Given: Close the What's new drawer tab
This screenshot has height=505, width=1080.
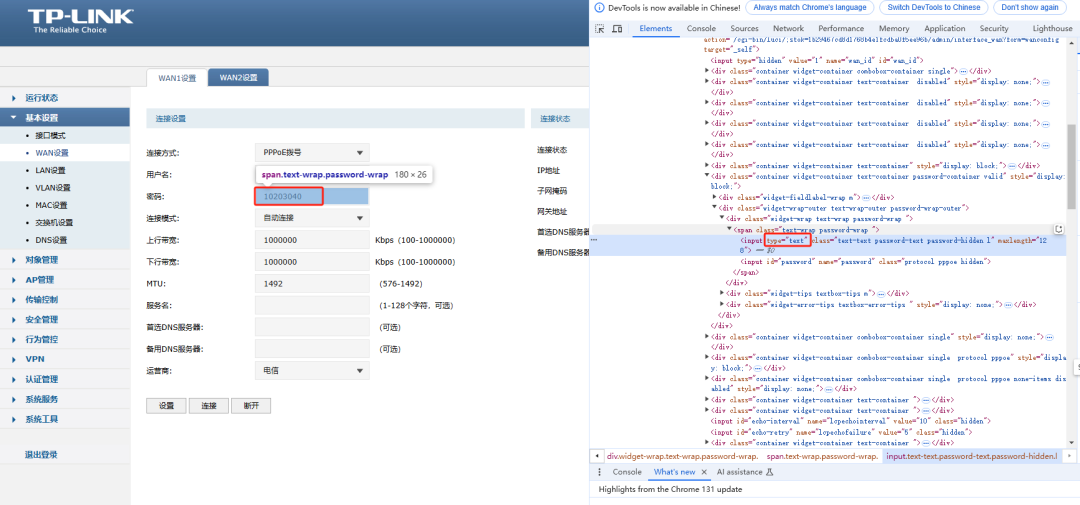Looking at the screenshot, I should 704,472.
